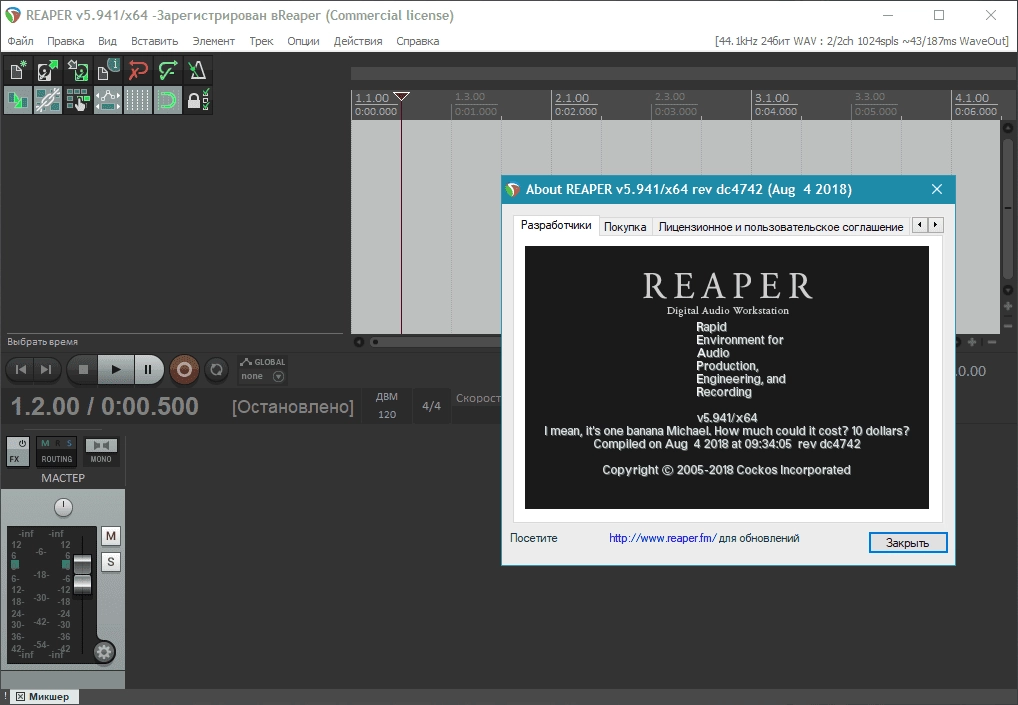Toggle master MONO button
Image resolution: width=1018 pixels, height=705 pixels.
(101, 451)
